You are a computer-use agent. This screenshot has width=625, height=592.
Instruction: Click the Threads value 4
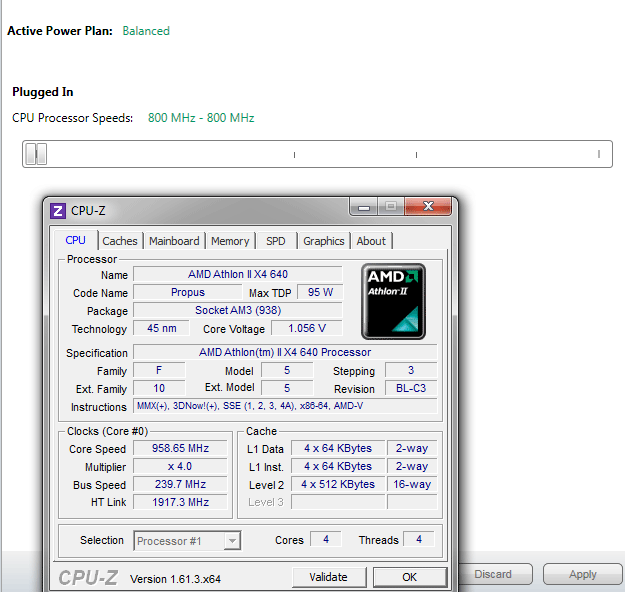coord(419,539)
